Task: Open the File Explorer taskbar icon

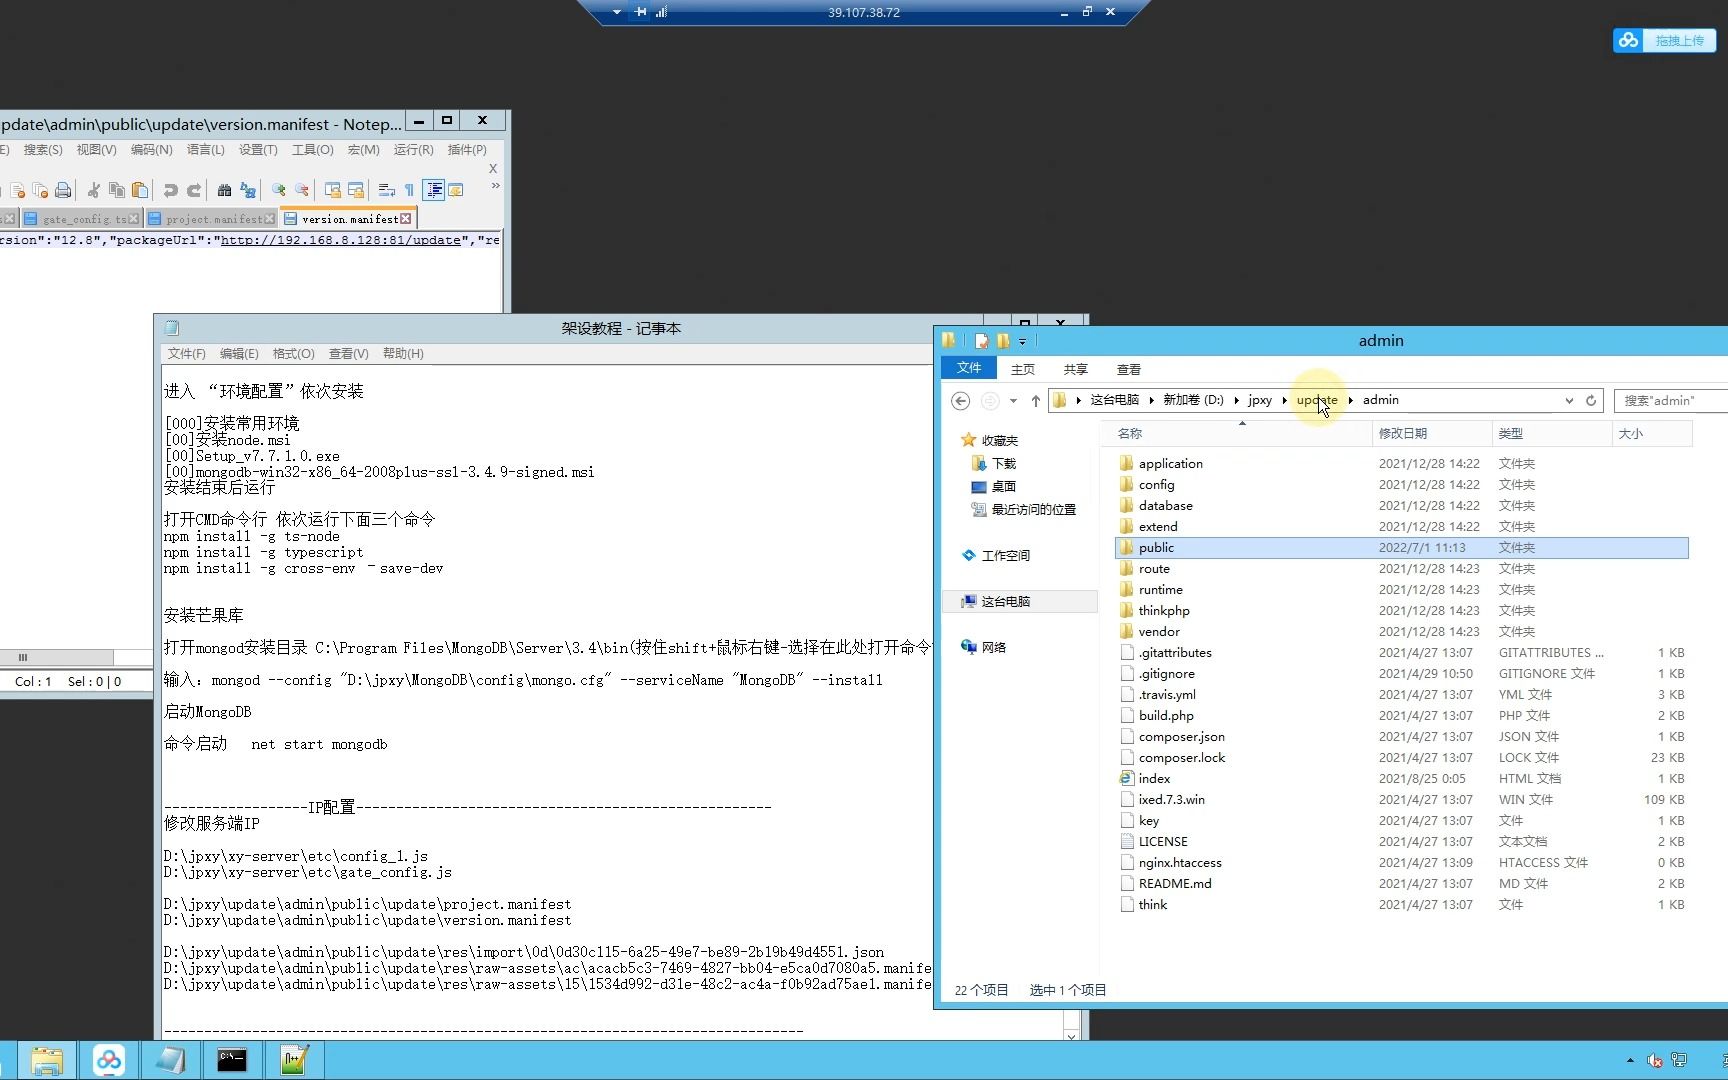Action: click(46, 1060)
